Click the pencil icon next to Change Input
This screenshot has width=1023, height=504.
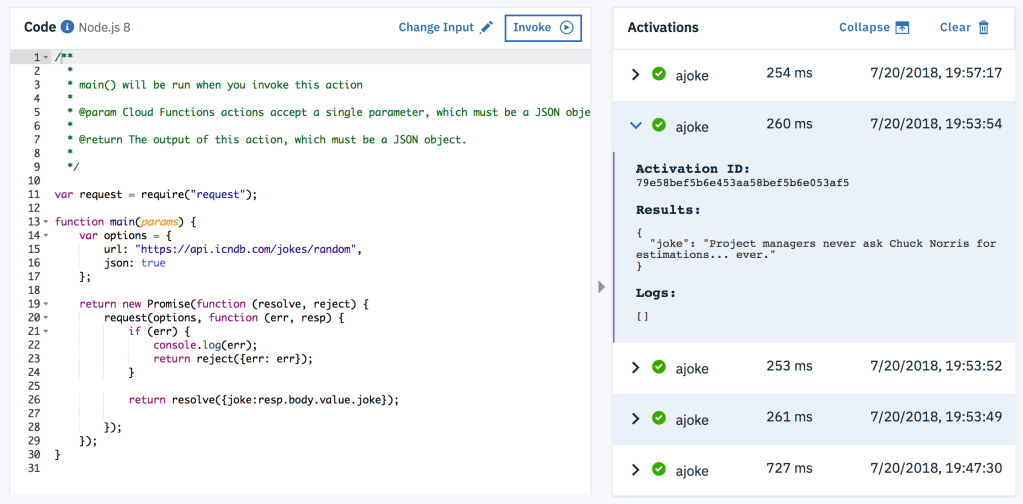coord(487,27)
